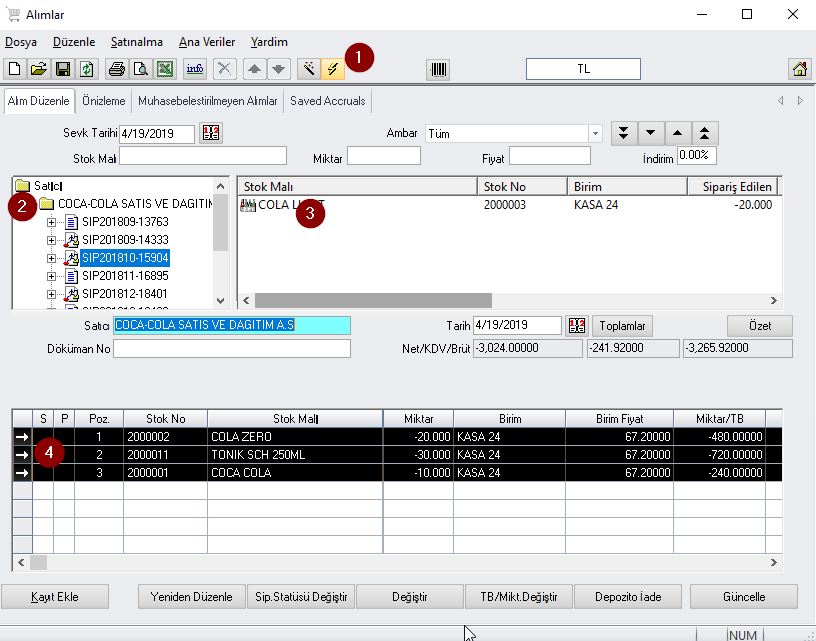Refresh with the green arrows document icon
Image resolution: width=816 pixels, height=641 pixels.
click(x=86, y=69)
